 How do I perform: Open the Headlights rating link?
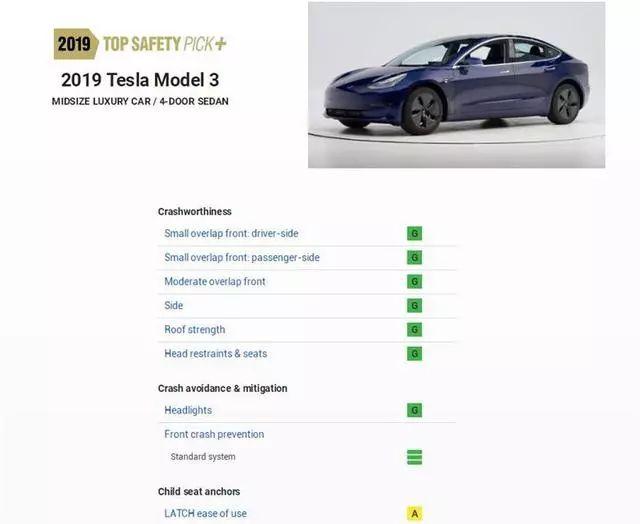pyautogui.click(x=188, y=410)
